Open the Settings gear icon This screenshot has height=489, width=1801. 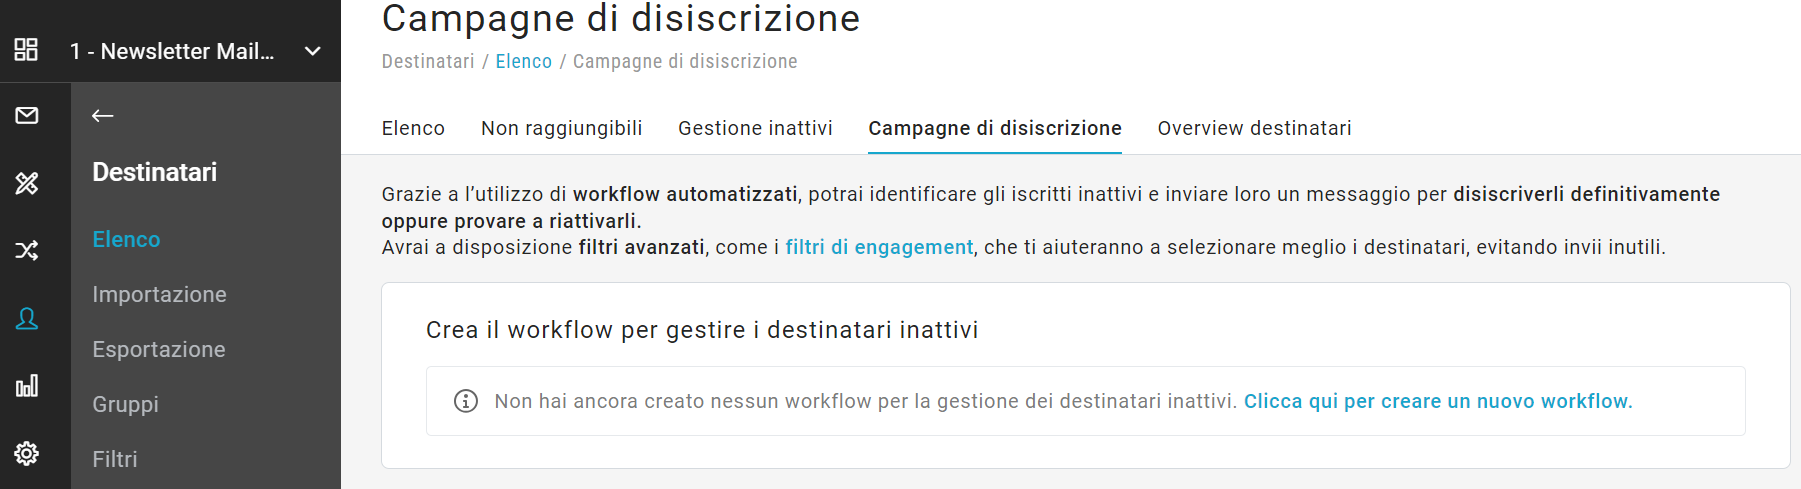(x=27, y=453)
